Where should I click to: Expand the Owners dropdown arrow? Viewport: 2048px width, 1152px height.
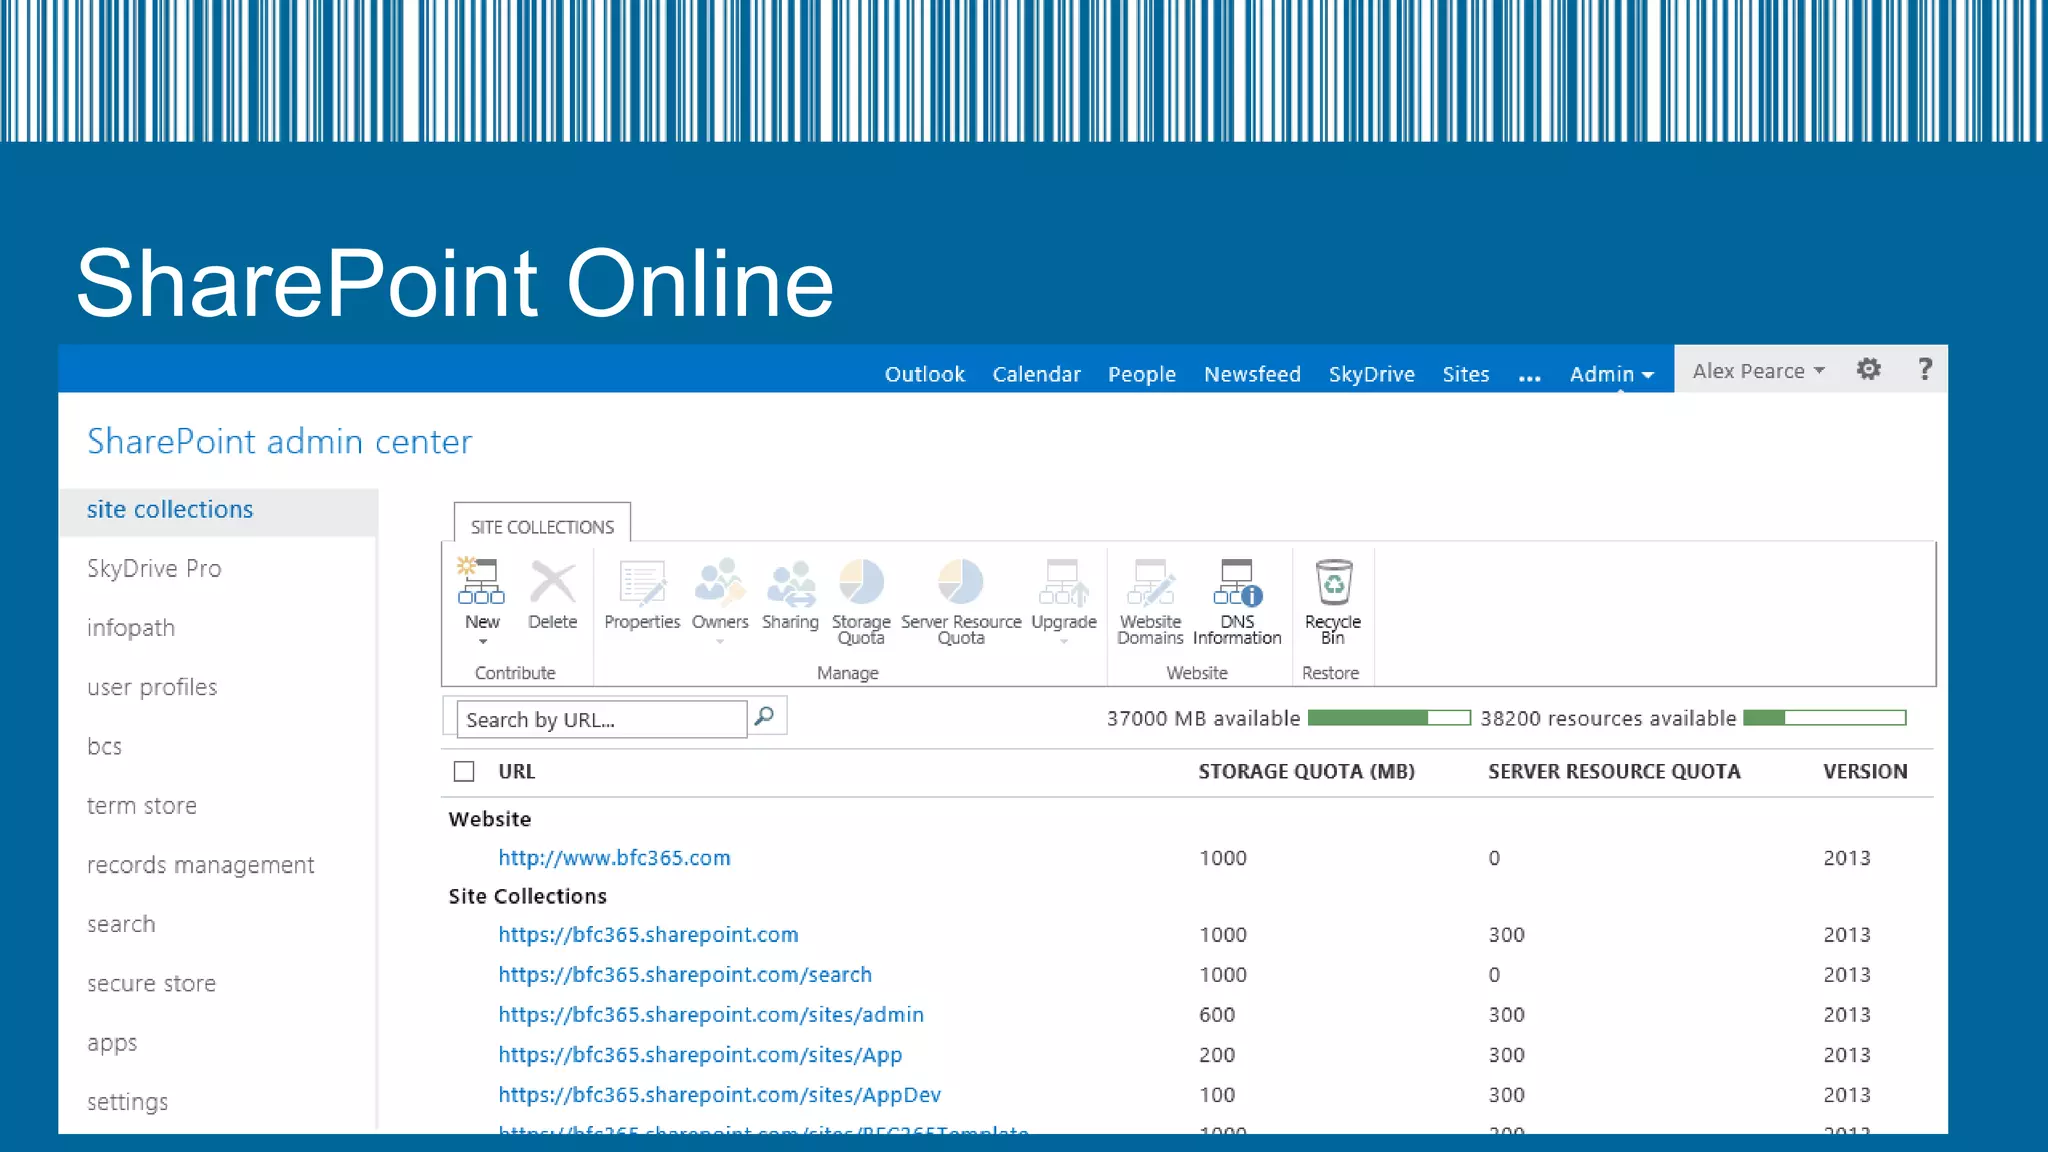pos(720,642)
